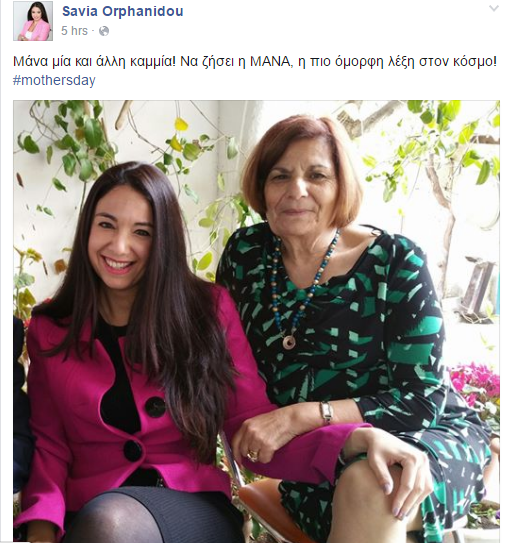
Task: Click the globe public privacy icon
Action: click(x=104, y=31)
